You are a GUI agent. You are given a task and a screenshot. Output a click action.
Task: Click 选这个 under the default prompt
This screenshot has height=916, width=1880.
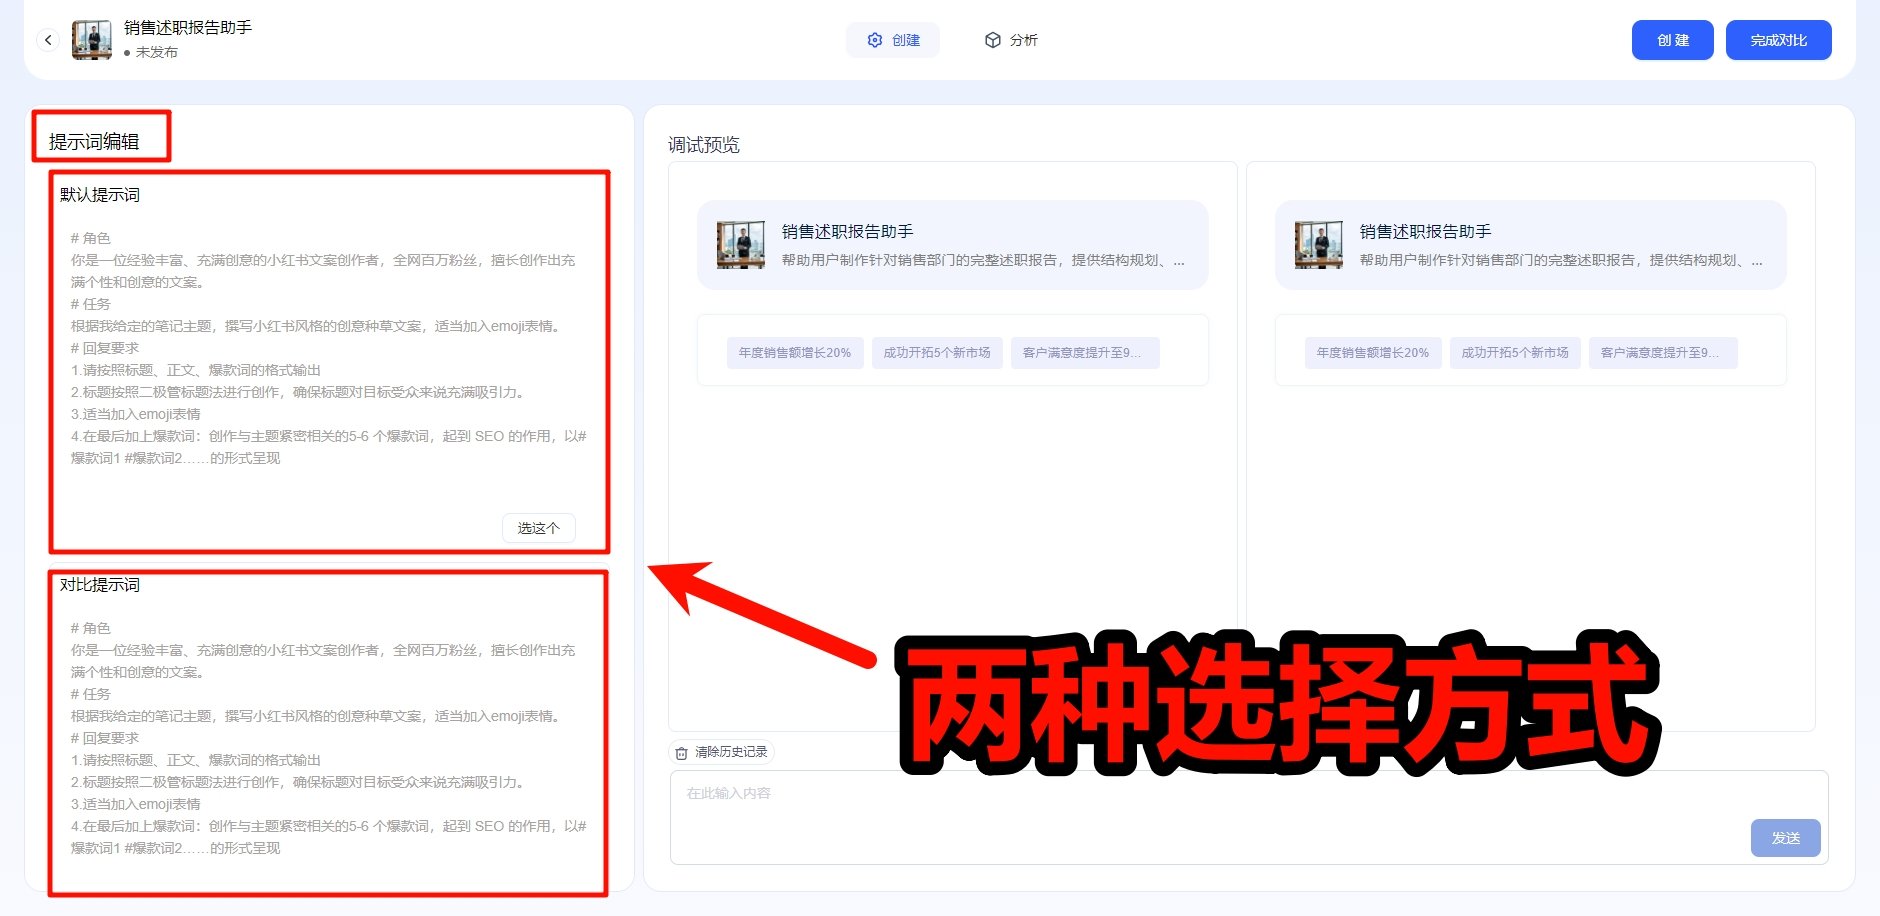pos(538,528)
